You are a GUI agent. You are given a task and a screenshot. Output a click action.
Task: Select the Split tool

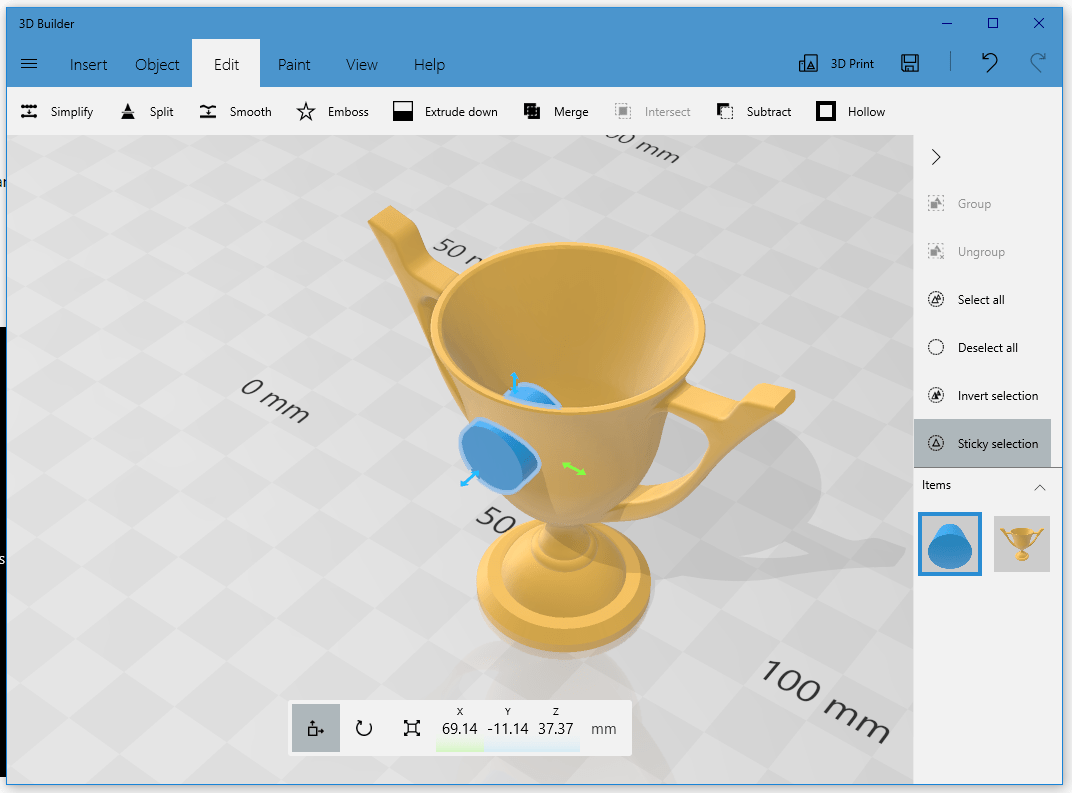coord(146,111)
